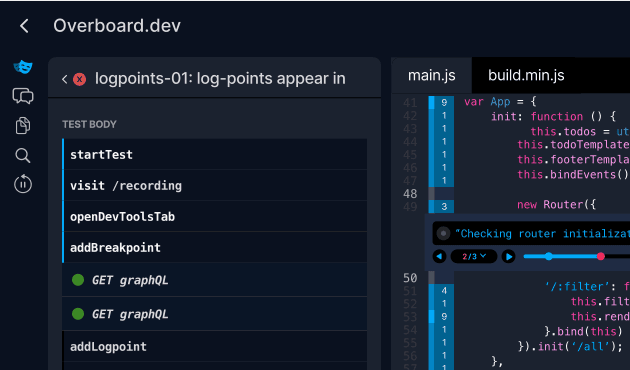630x370 pixels.
Task: Open the comments chat bubbles icon
Action: [23, 96]
